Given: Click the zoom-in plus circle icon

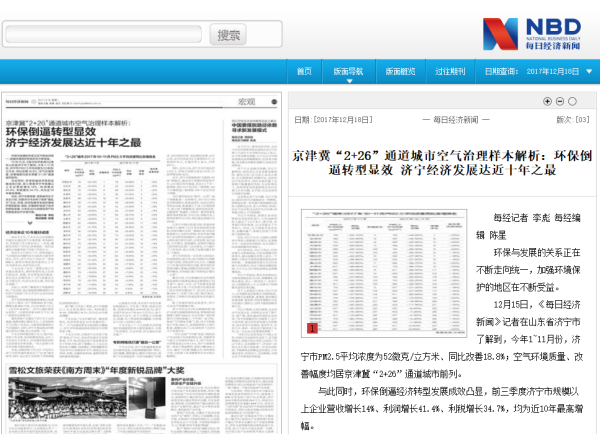Looking at the screenshot, I should (547, 101).
